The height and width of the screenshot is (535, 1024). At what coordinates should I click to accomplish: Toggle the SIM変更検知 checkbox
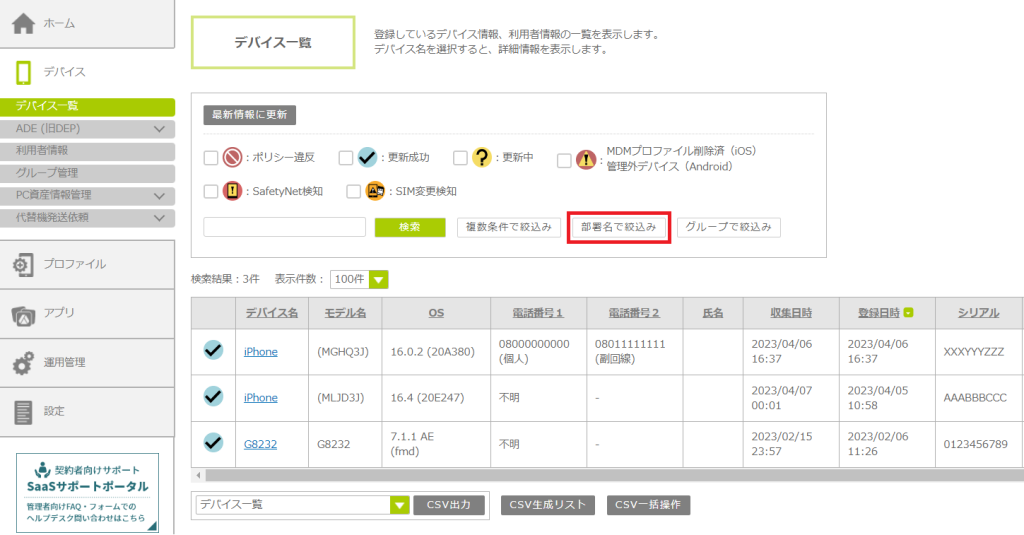pyautogui.click(x=353, y=191)
